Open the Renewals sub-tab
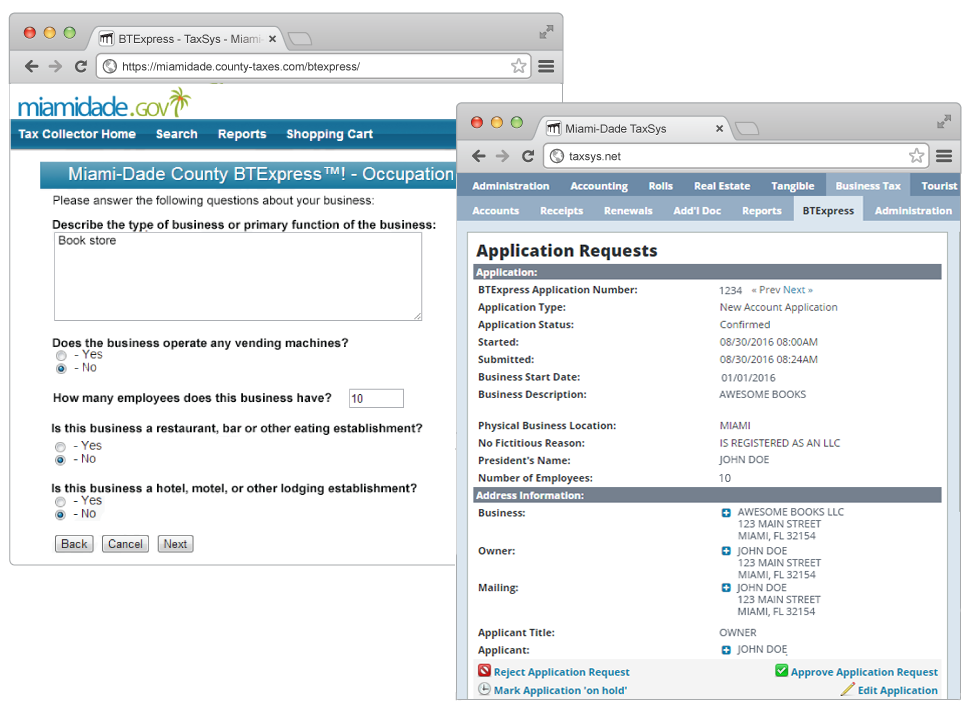The width and height of the screenshot is (975, 728). click(628, 211)
